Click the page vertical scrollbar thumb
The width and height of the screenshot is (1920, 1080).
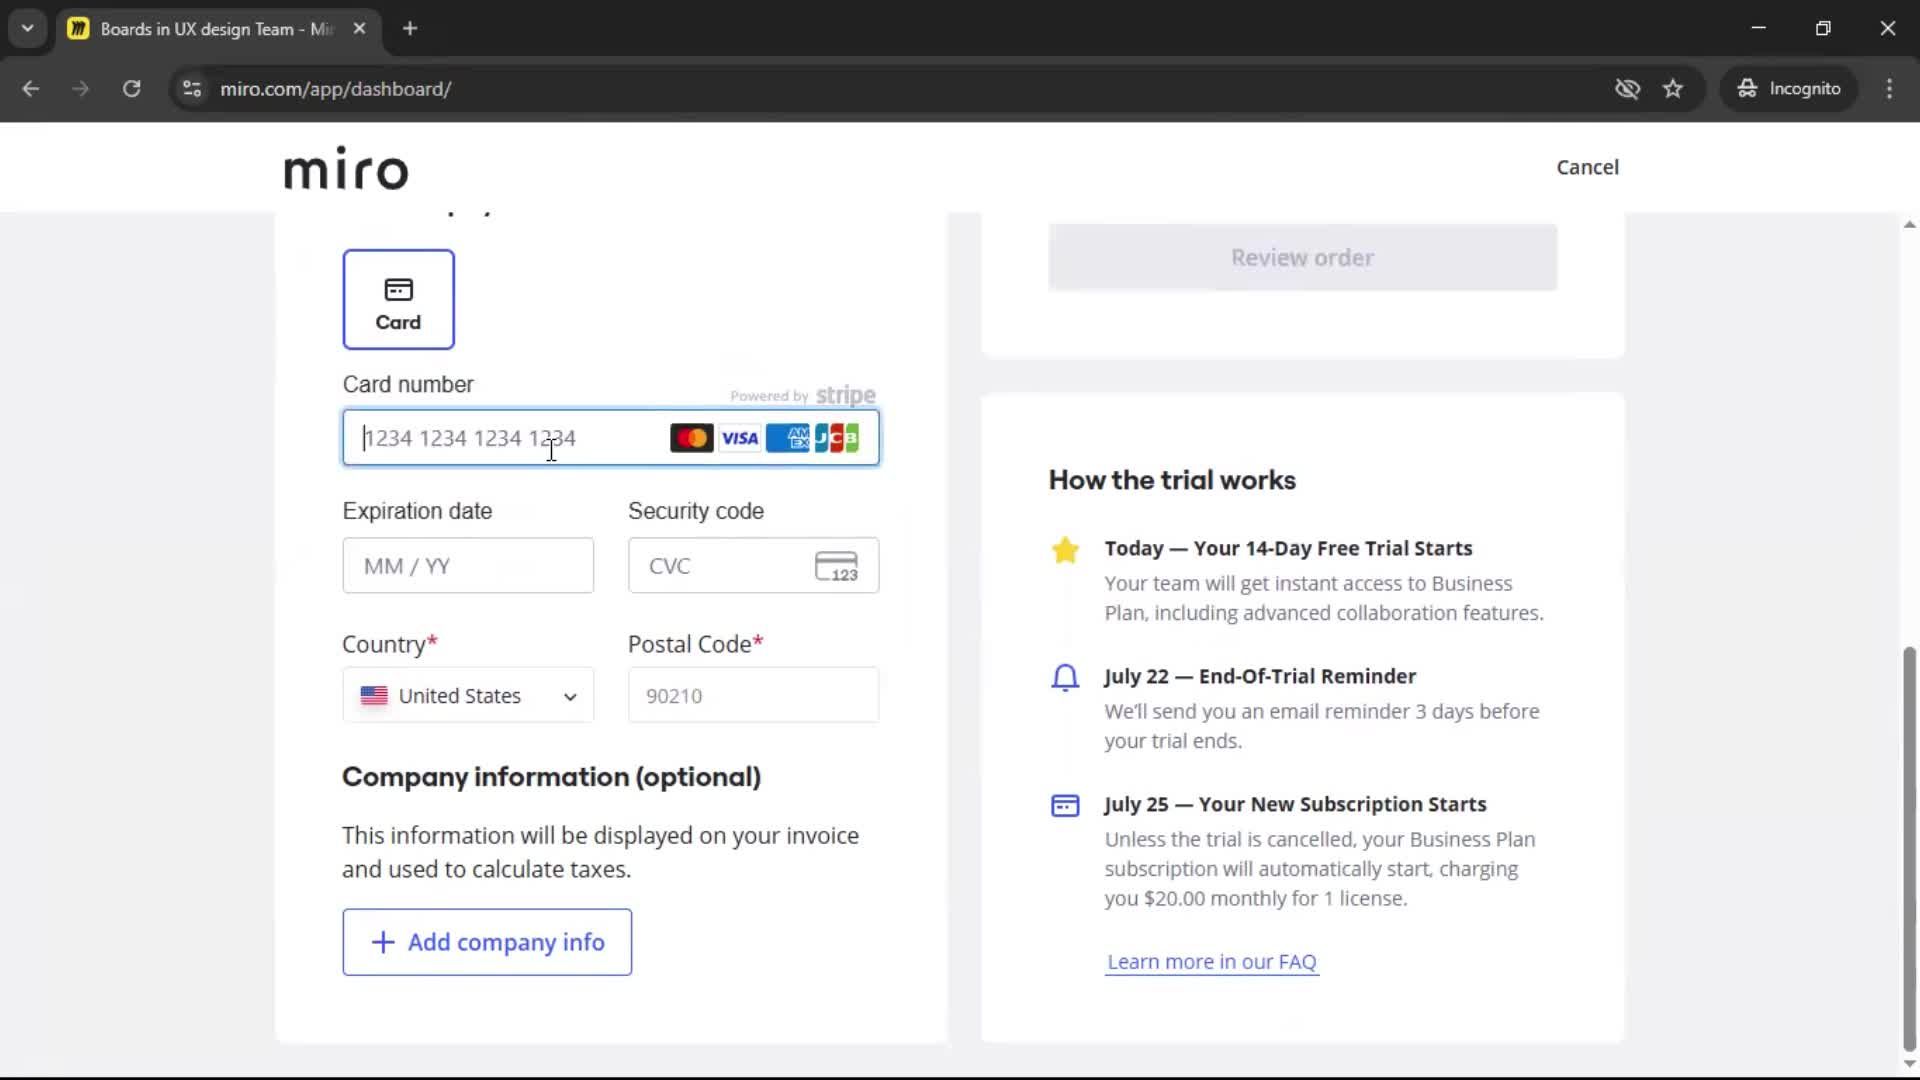[1909, 848]
